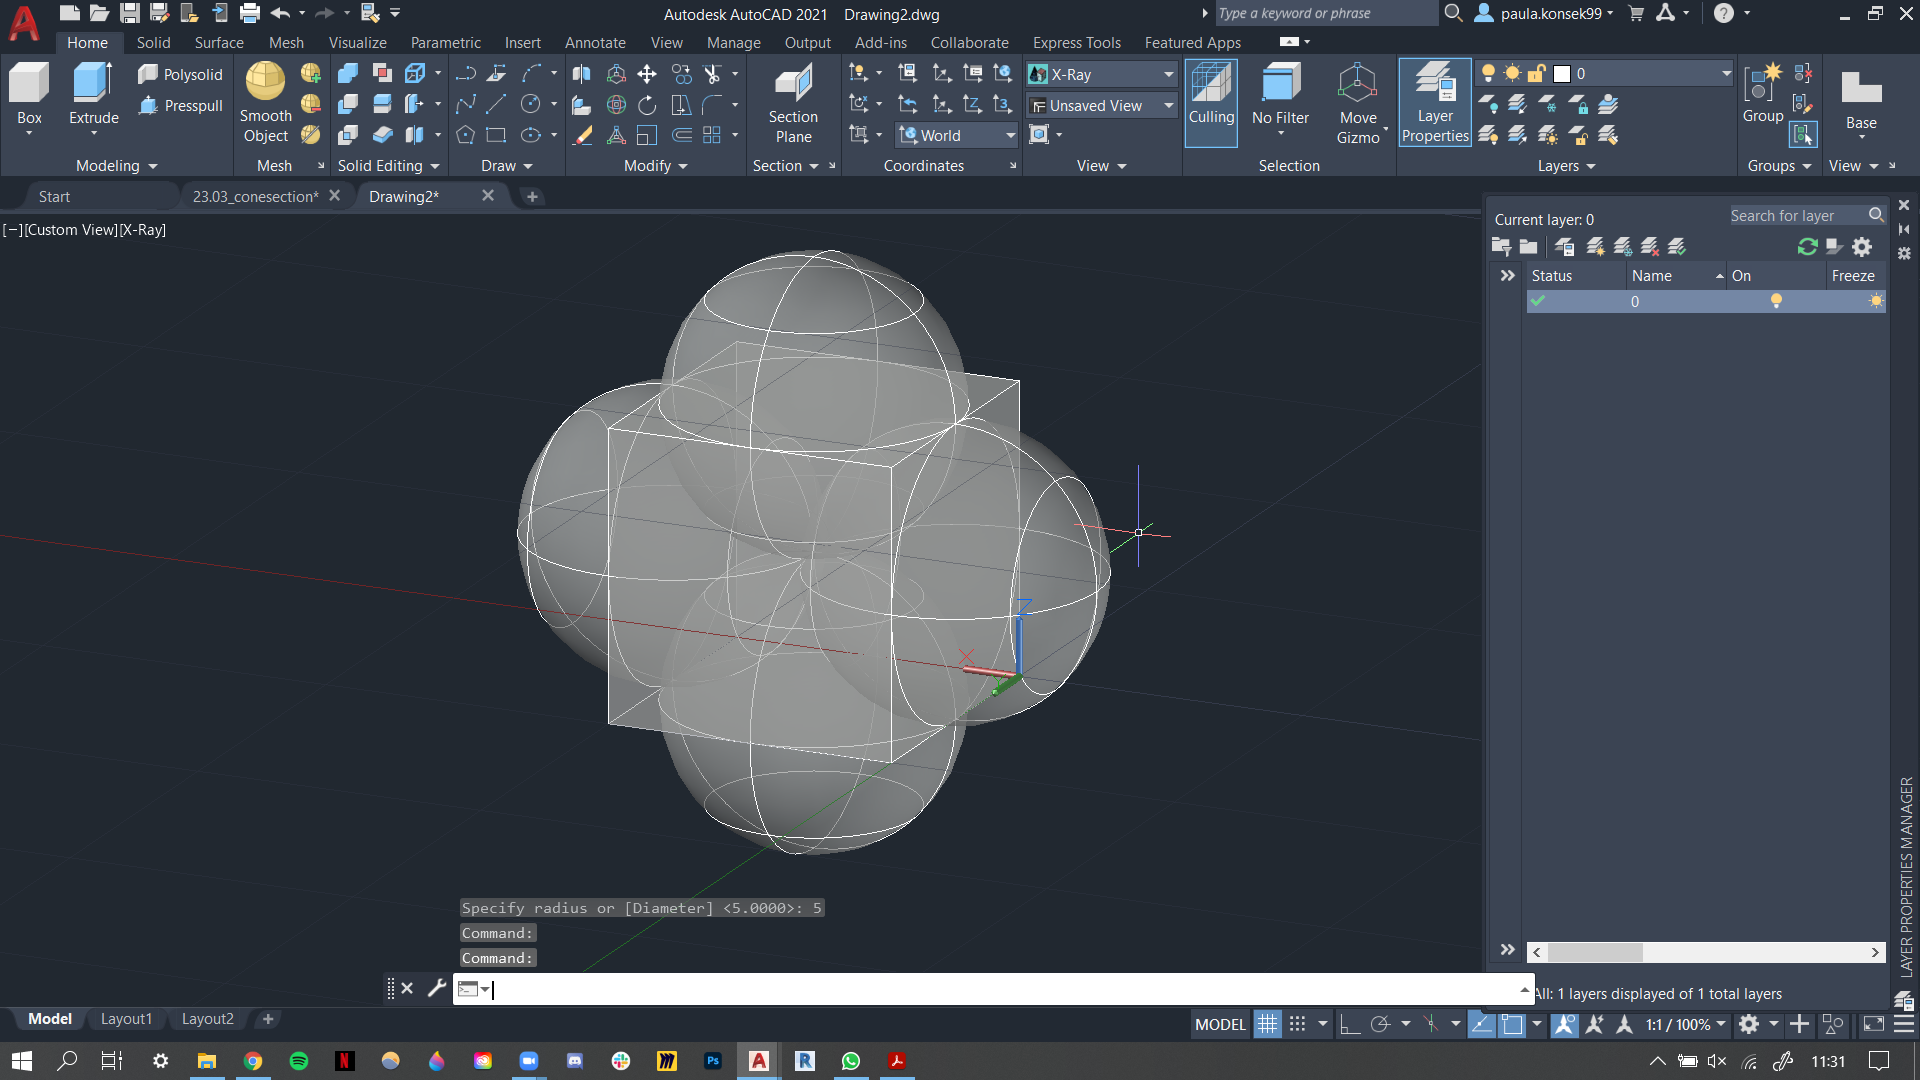The image size is (1920, 1080).
Task: Click the Drawing2 tab title
Action: click(x=404, y=195)
